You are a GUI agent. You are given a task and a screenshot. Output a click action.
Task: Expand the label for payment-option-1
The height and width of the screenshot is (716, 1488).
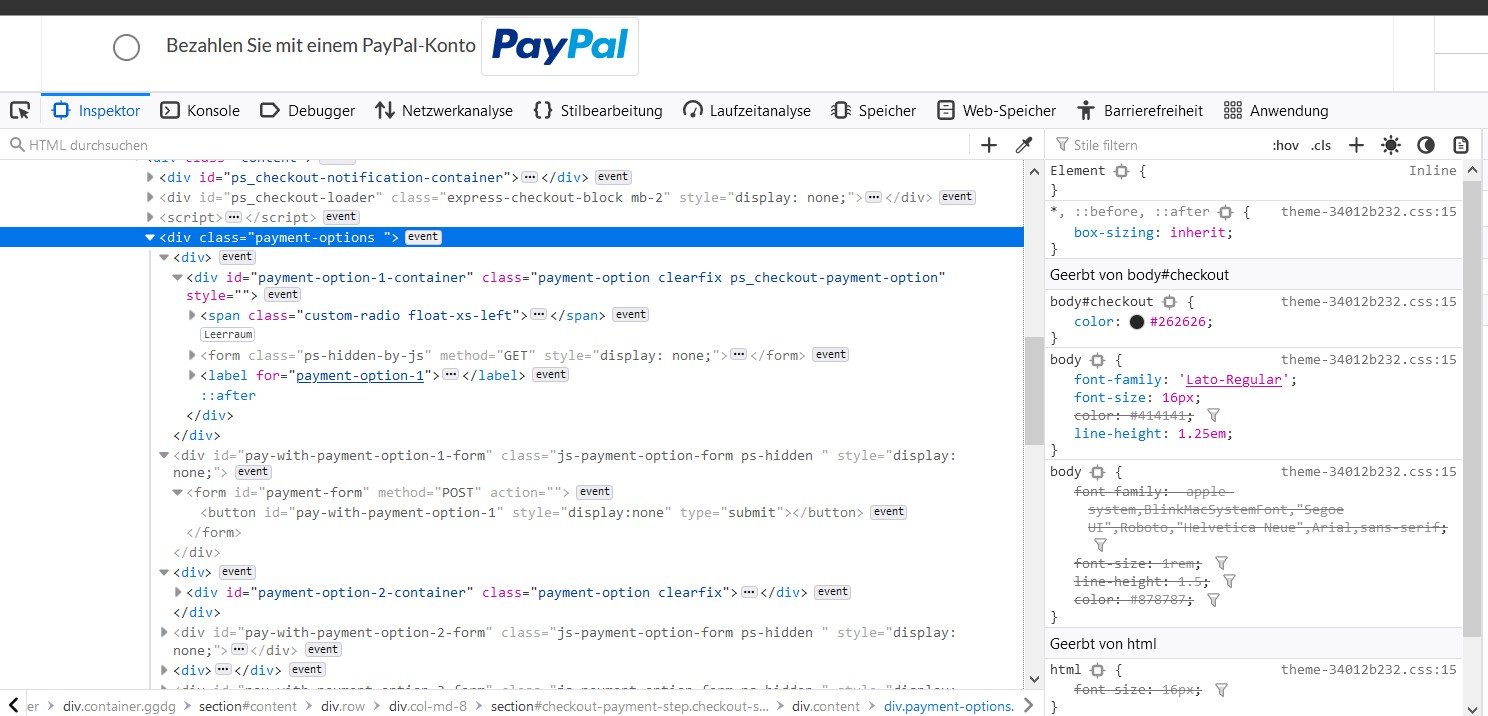(x=192, y=375)
